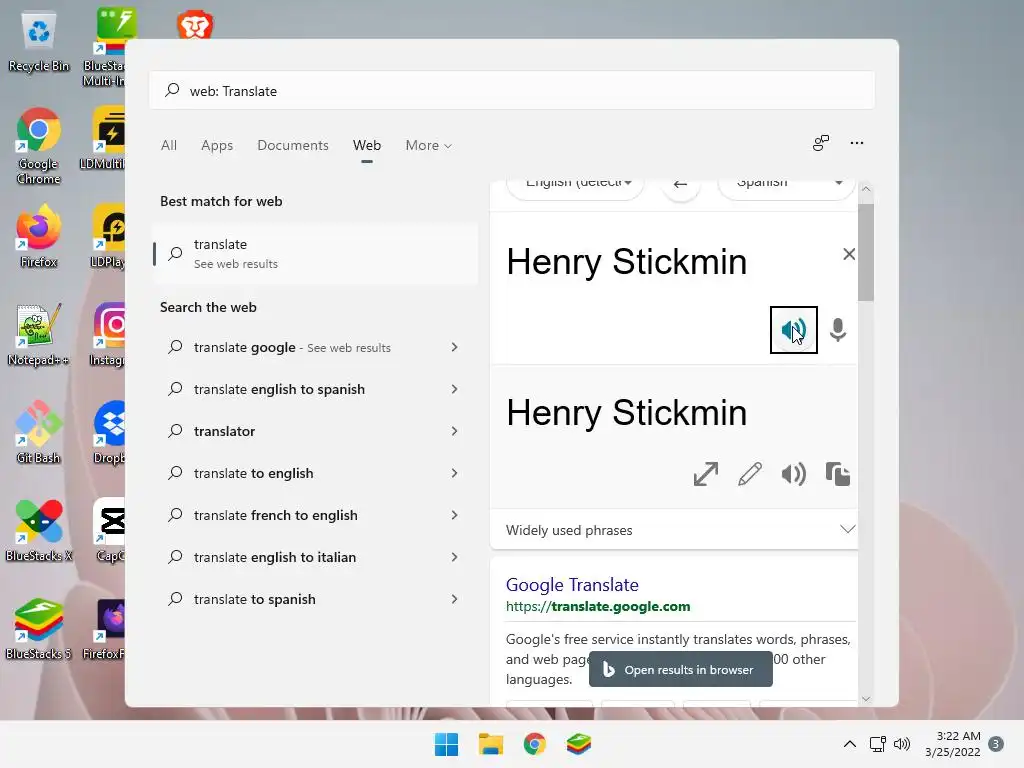Screen dimensions: 1024x768
Task: Expand arrow for translate google
Action: [x=455, y=347]
